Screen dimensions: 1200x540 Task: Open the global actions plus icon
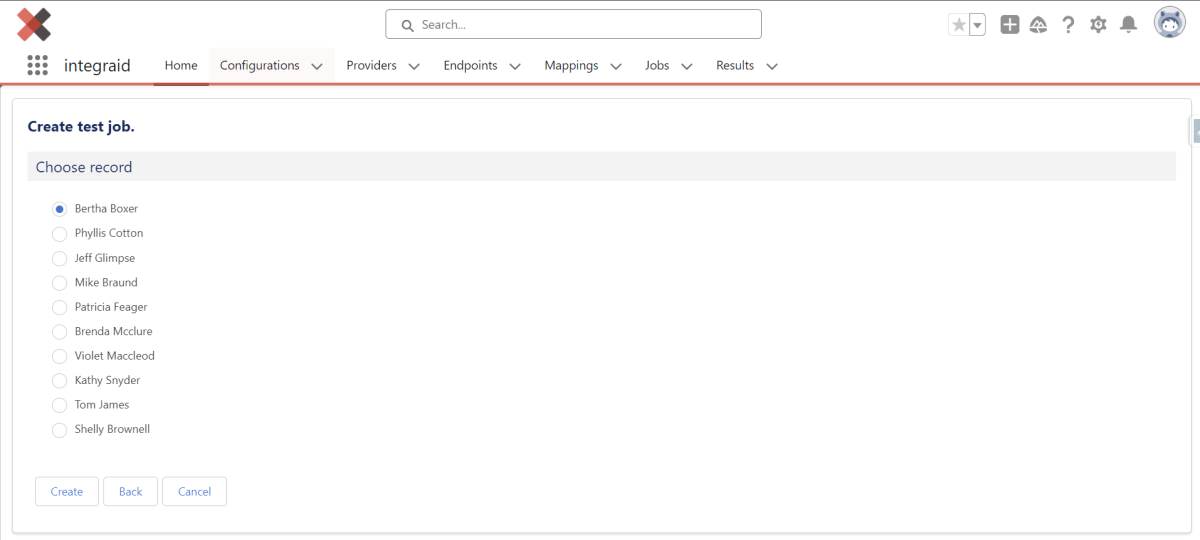[x=1010, y=25]
